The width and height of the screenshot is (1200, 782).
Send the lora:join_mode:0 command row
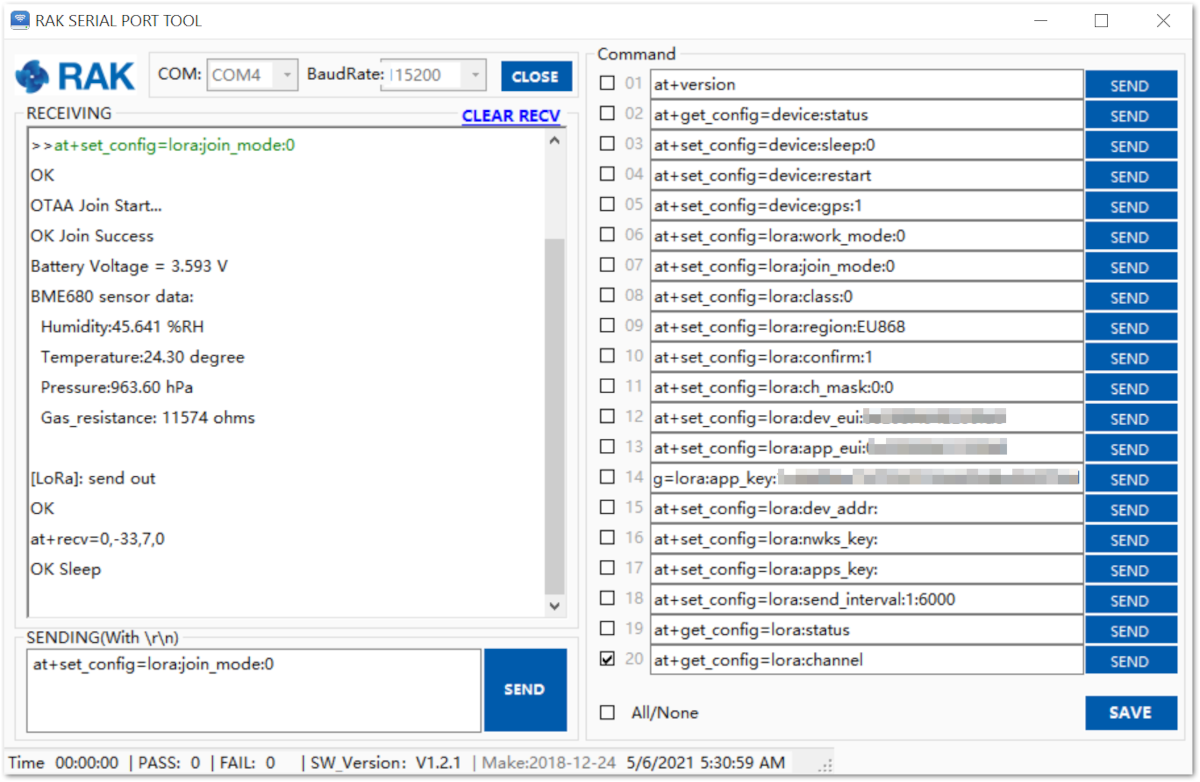[x=1130, y=267]
